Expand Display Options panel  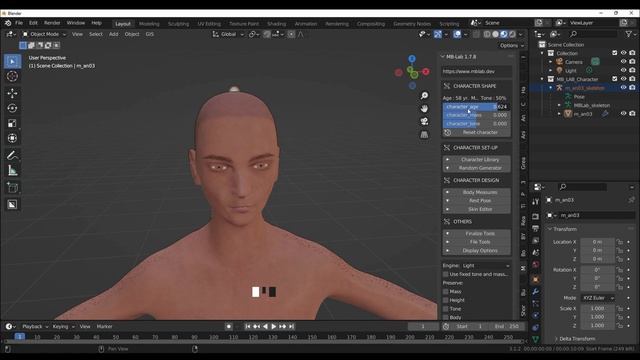(476, 251)
